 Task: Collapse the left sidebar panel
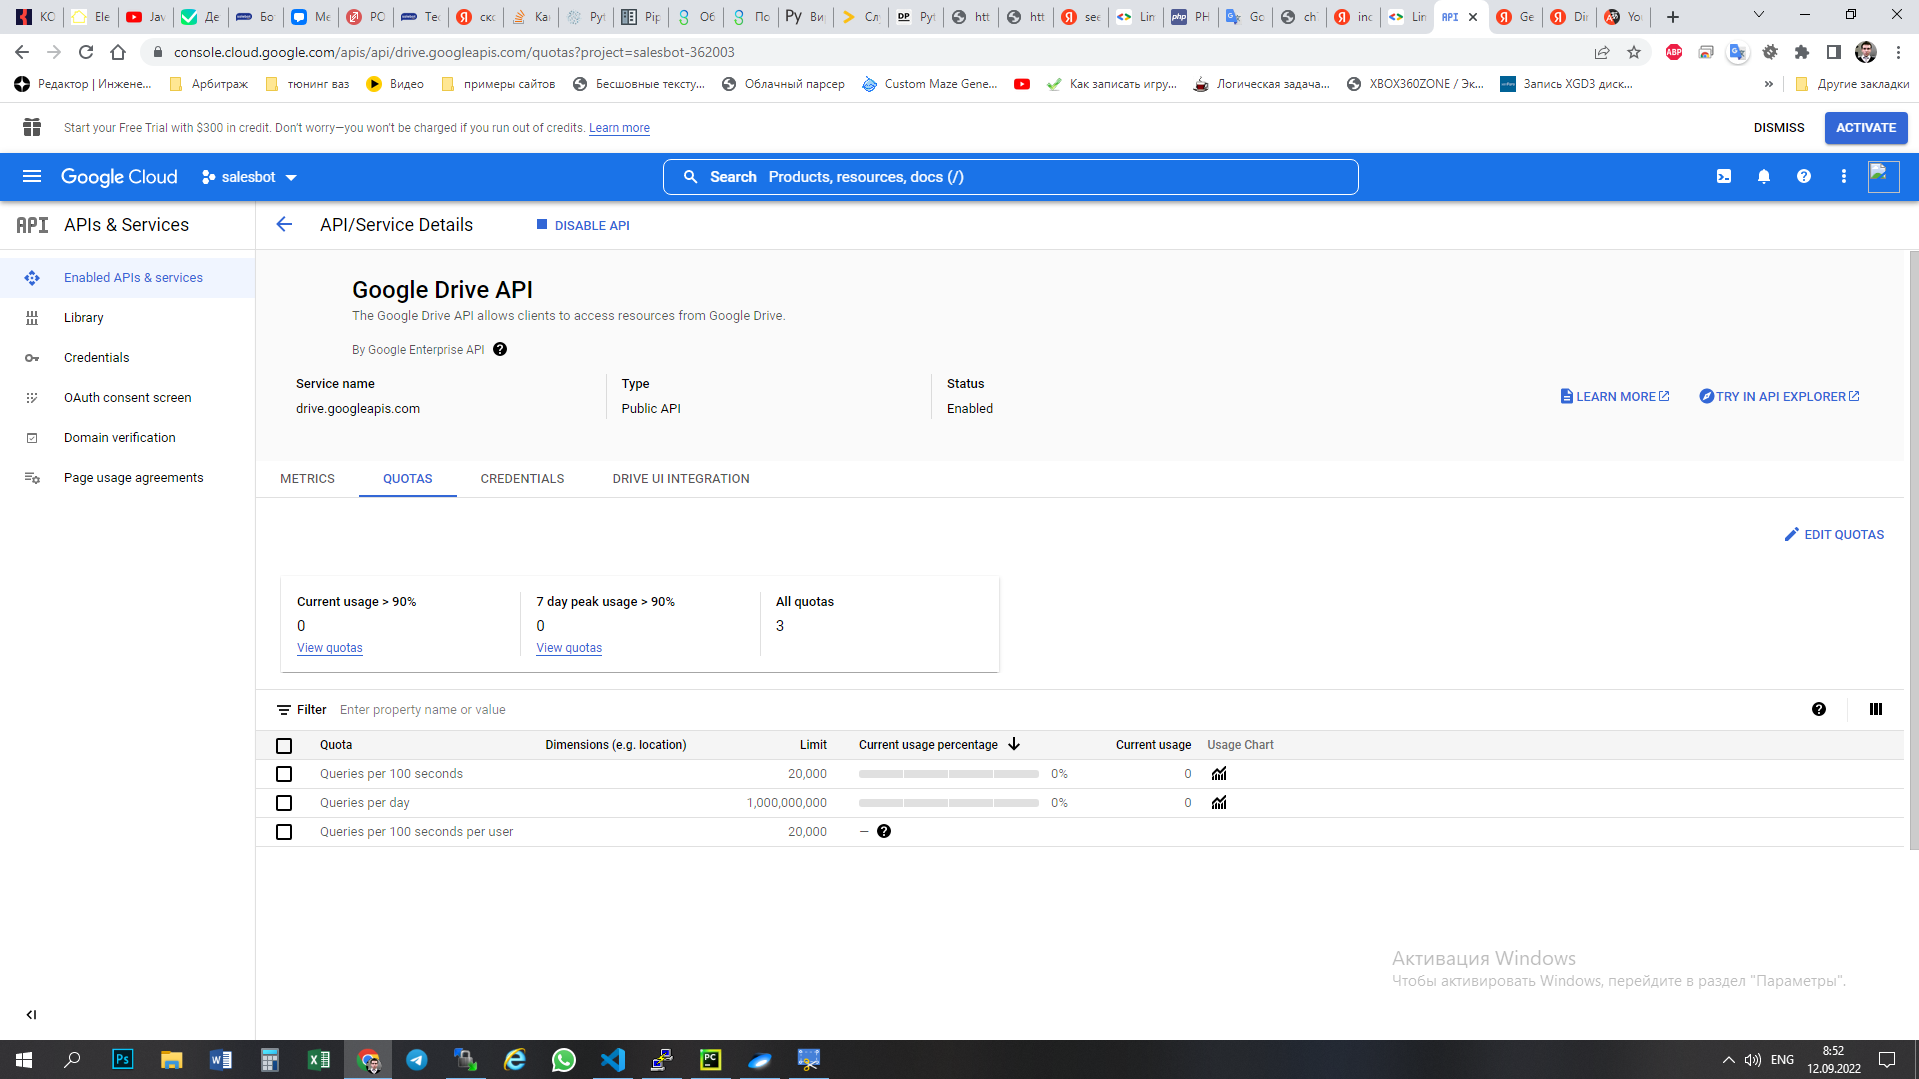pyautogui.click(x=31, y=1014)
